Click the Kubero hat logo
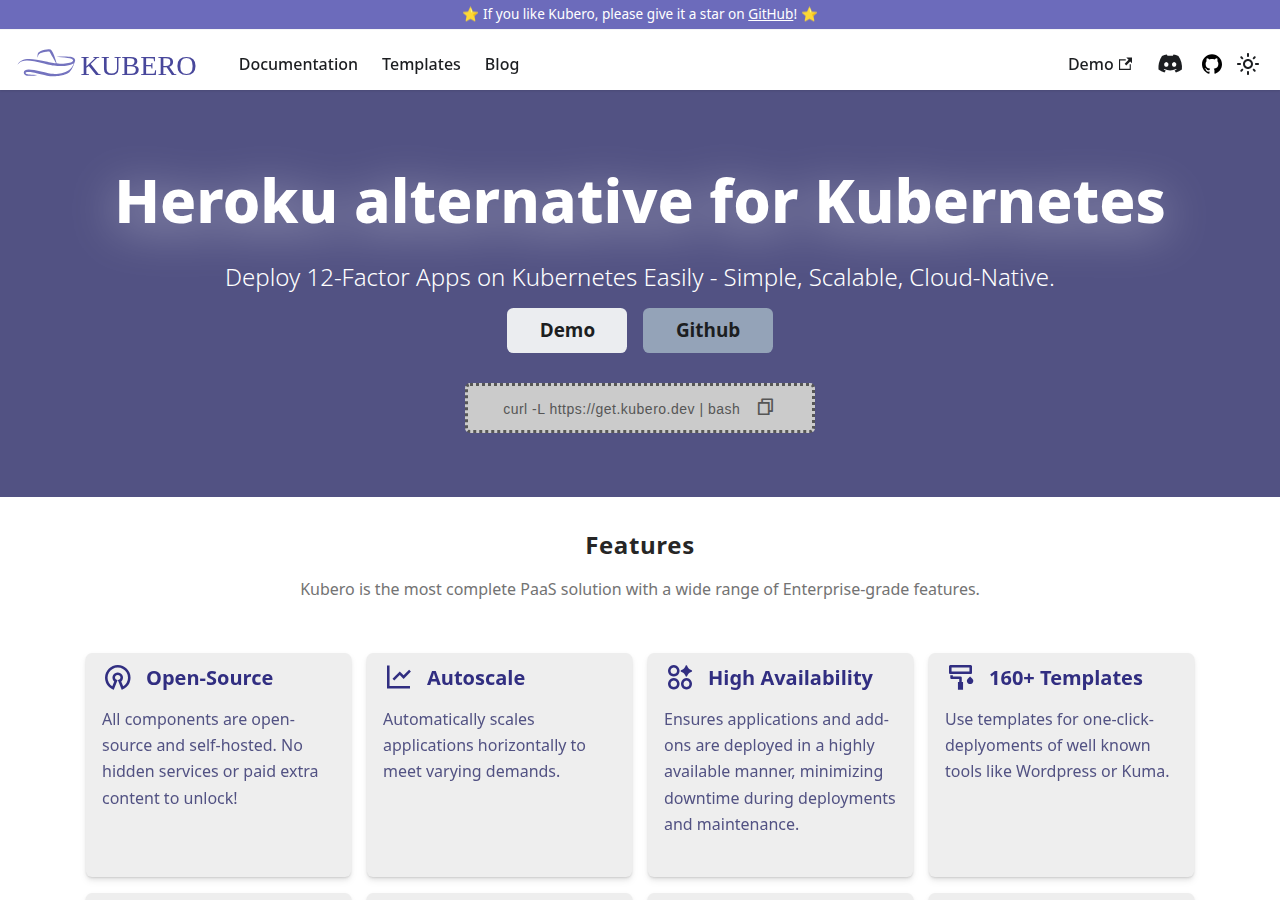Screen dimensions: 1280x900 tap(47, 63)
